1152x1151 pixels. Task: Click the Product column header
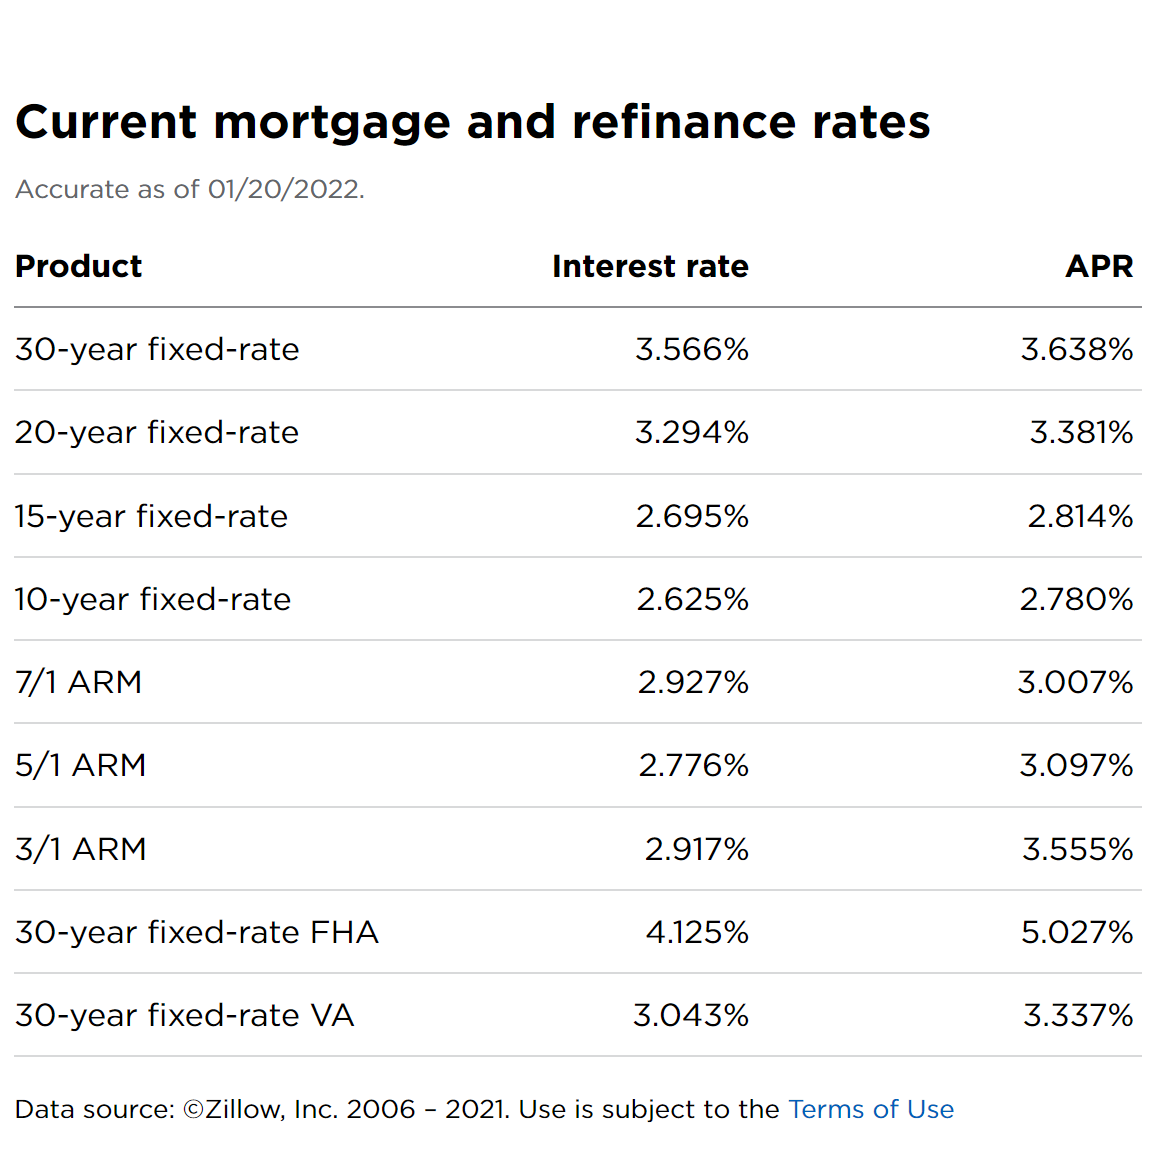[79, 266]
